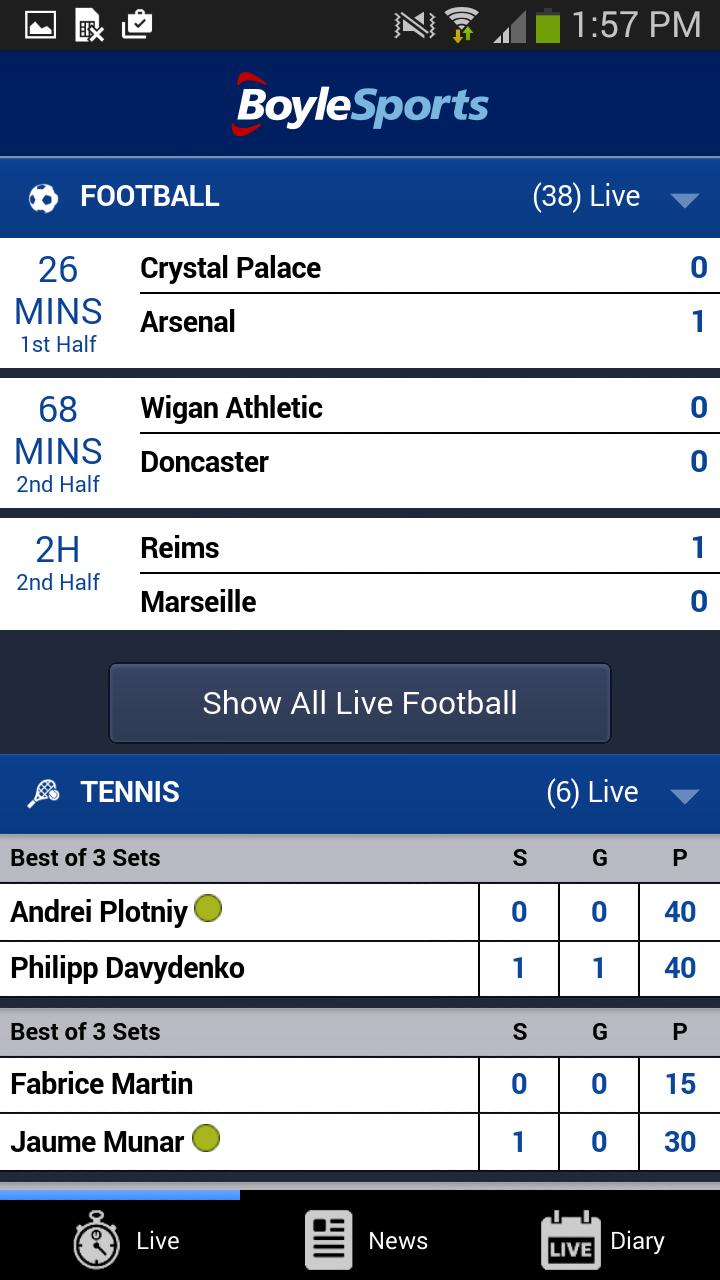Tap the News article icon
Viewport: 720px width, 1280px height.
coord(329,1241)
